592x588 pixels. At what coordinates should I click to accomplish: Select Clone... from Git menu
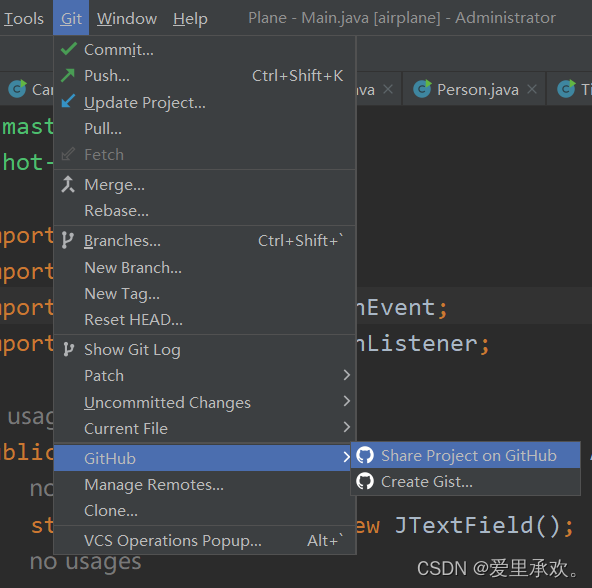point(205,511)
